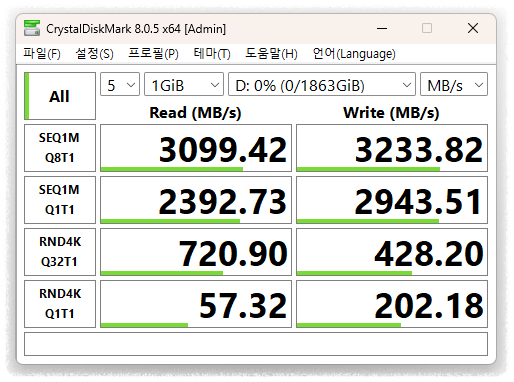514x382 pixels.
Task: Click the empty comment field at the bottom
Action: point(256,344)
